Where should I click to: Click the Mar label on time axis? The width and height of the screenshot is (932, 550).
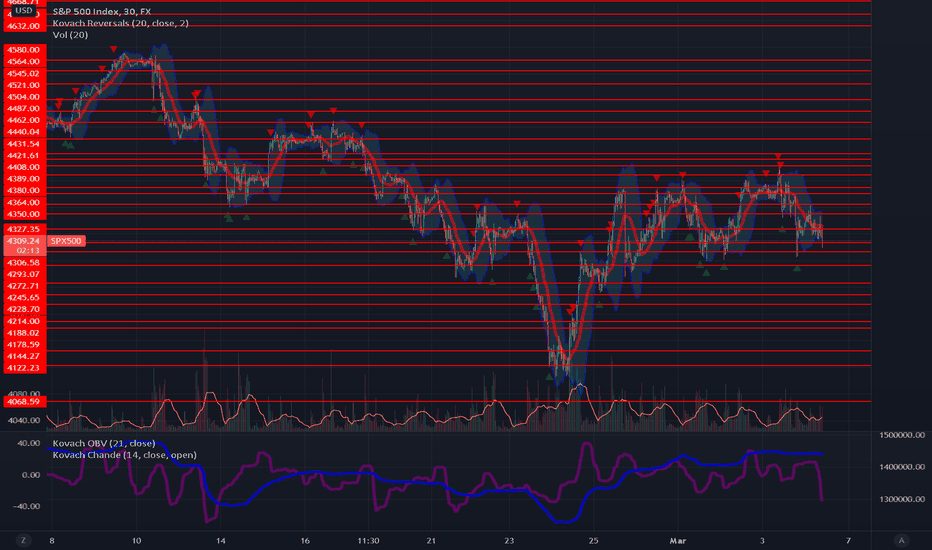pos(678,541)
